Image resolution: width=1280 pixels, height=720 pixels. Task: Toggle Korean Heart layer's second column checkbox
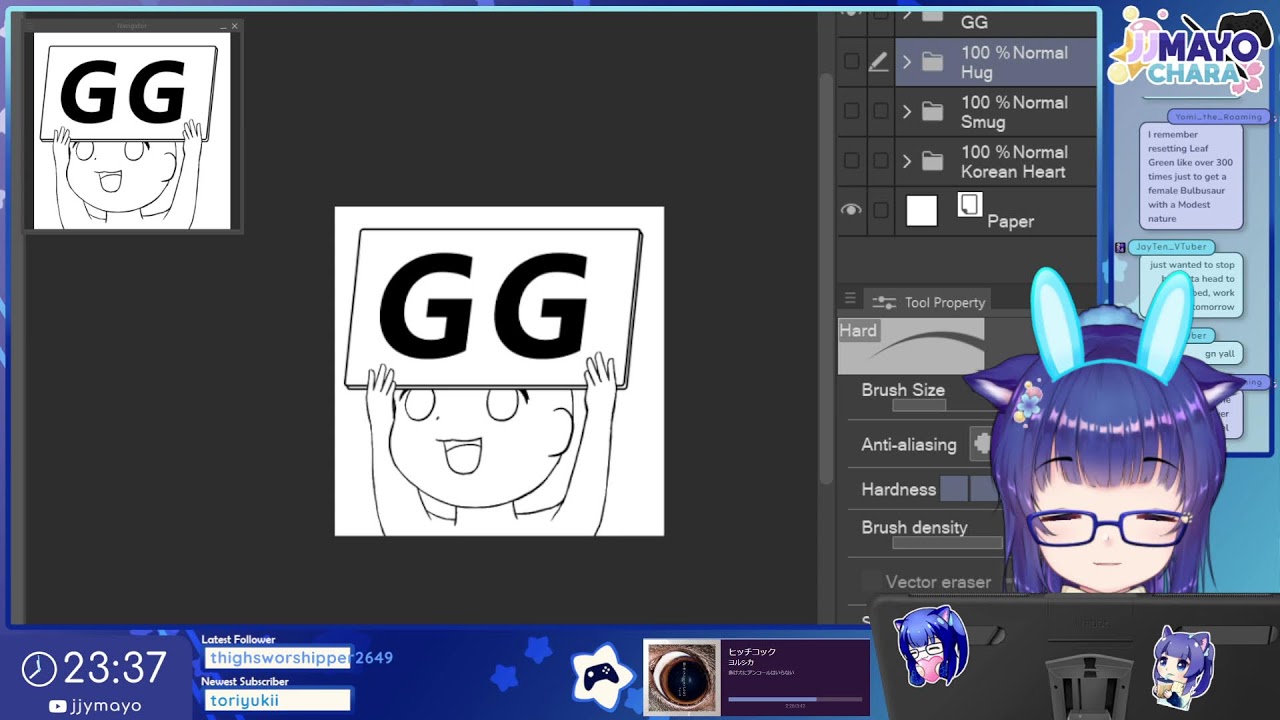(880, 161)
